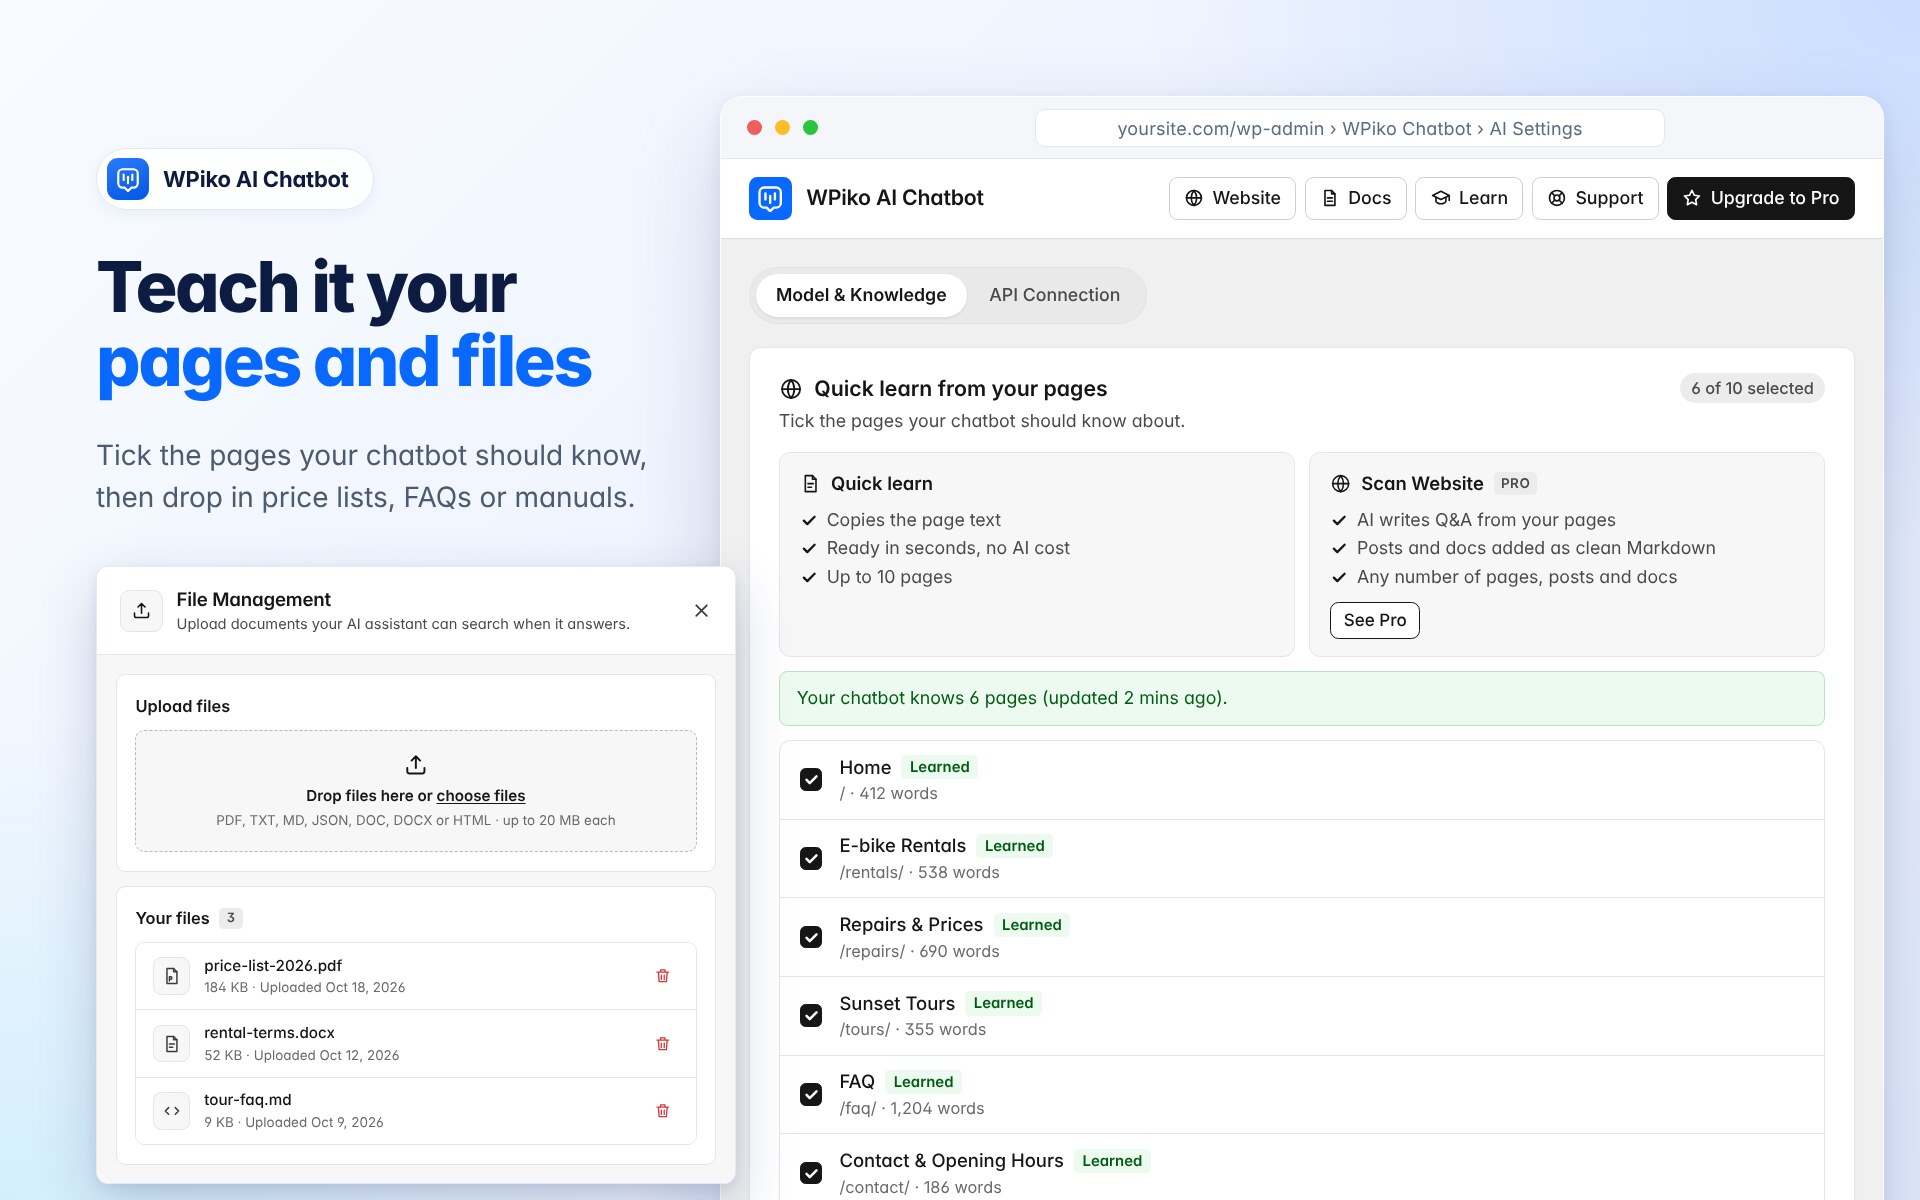Click Upgrade to Pro
Viewport: 1920px width, 1200px height.
(1761, 198)
